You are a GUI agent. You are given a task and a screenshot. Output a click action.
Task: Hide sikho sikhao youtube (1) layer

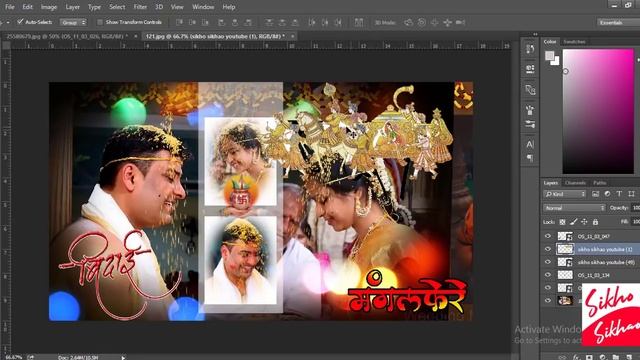point(548,249)
